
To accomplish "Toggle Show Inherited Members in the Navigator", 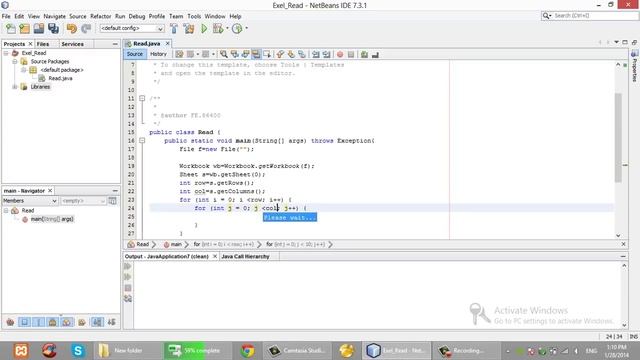I will pyautogui.click(x=10, y=322).
